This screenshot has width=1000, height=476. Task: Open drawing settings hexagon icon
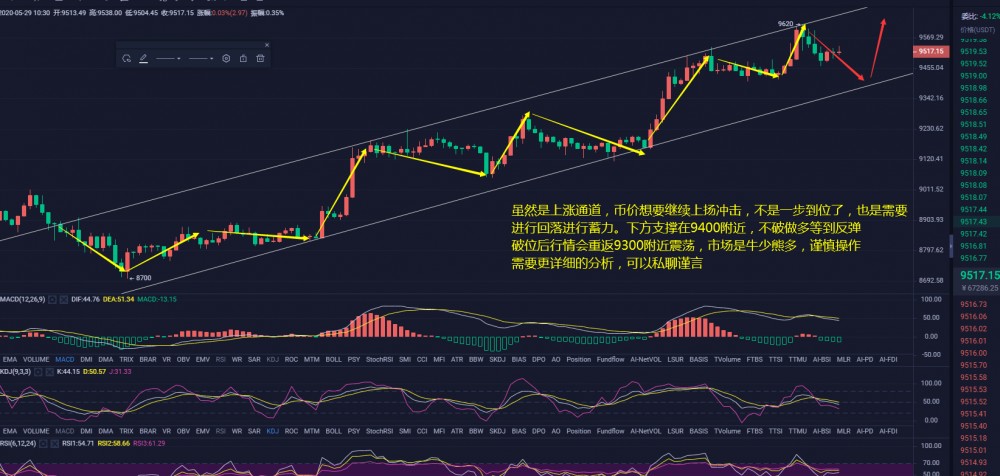226,59
